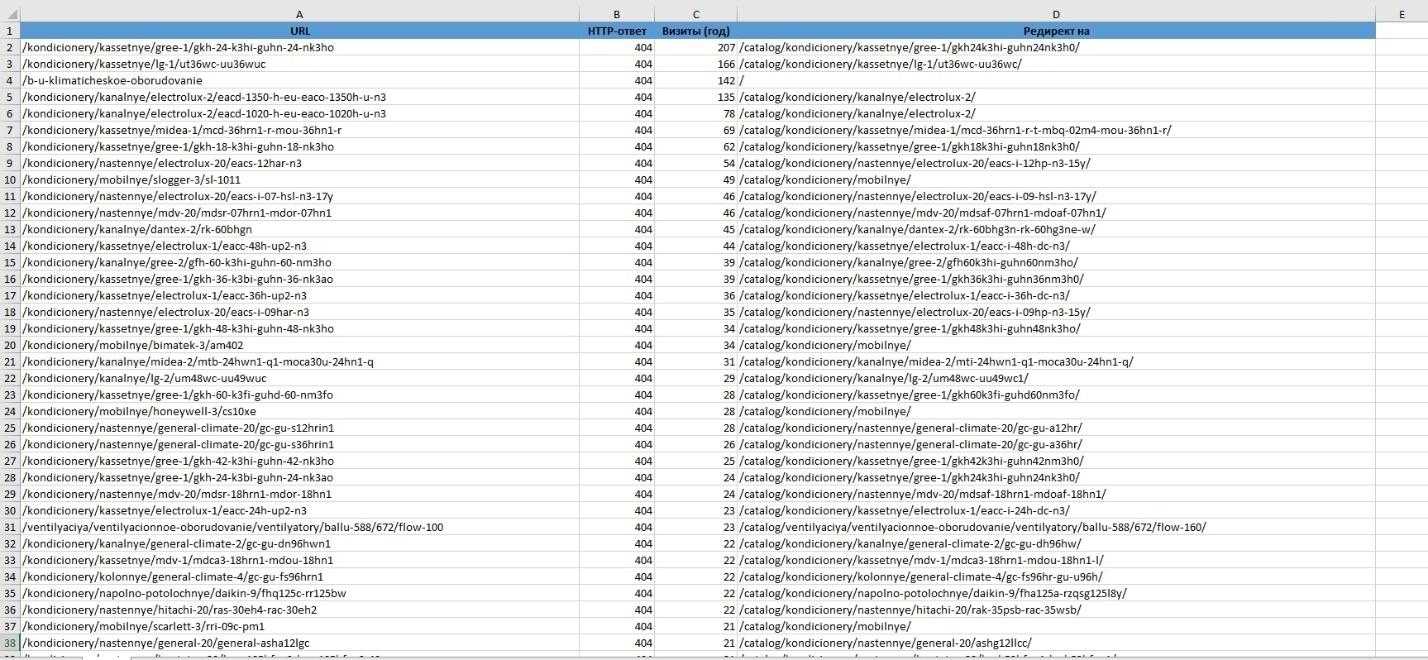Image resolution: width=1428 pixels, height=660 pixels.
Task: Click the visits cell with value 142
Action: click(696, 80)
